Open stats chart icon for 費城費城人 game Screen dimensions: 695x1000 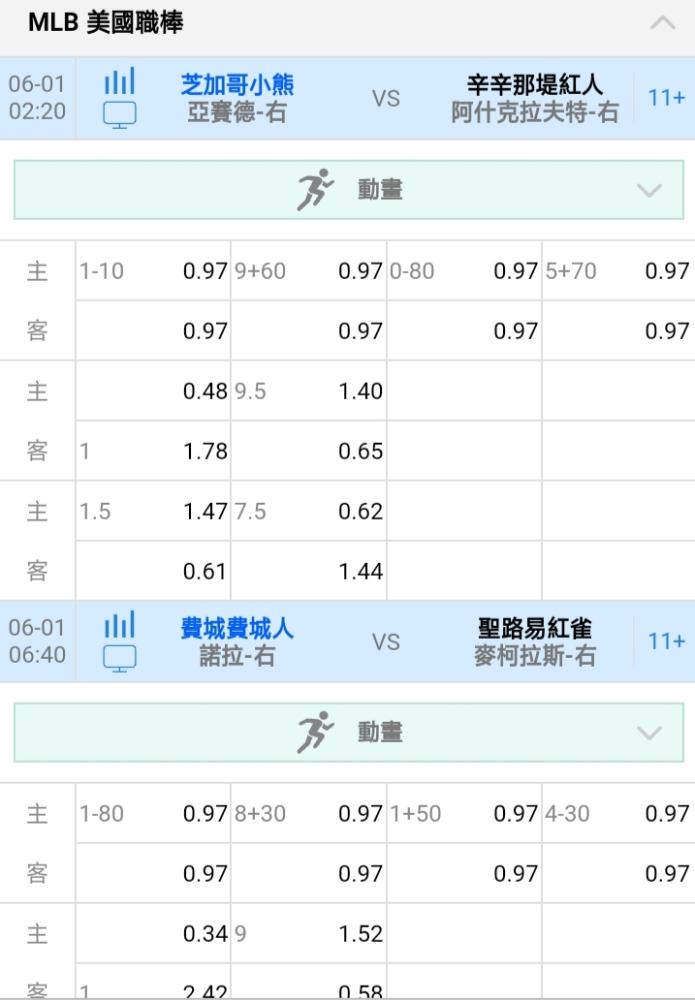pos(120,624)
